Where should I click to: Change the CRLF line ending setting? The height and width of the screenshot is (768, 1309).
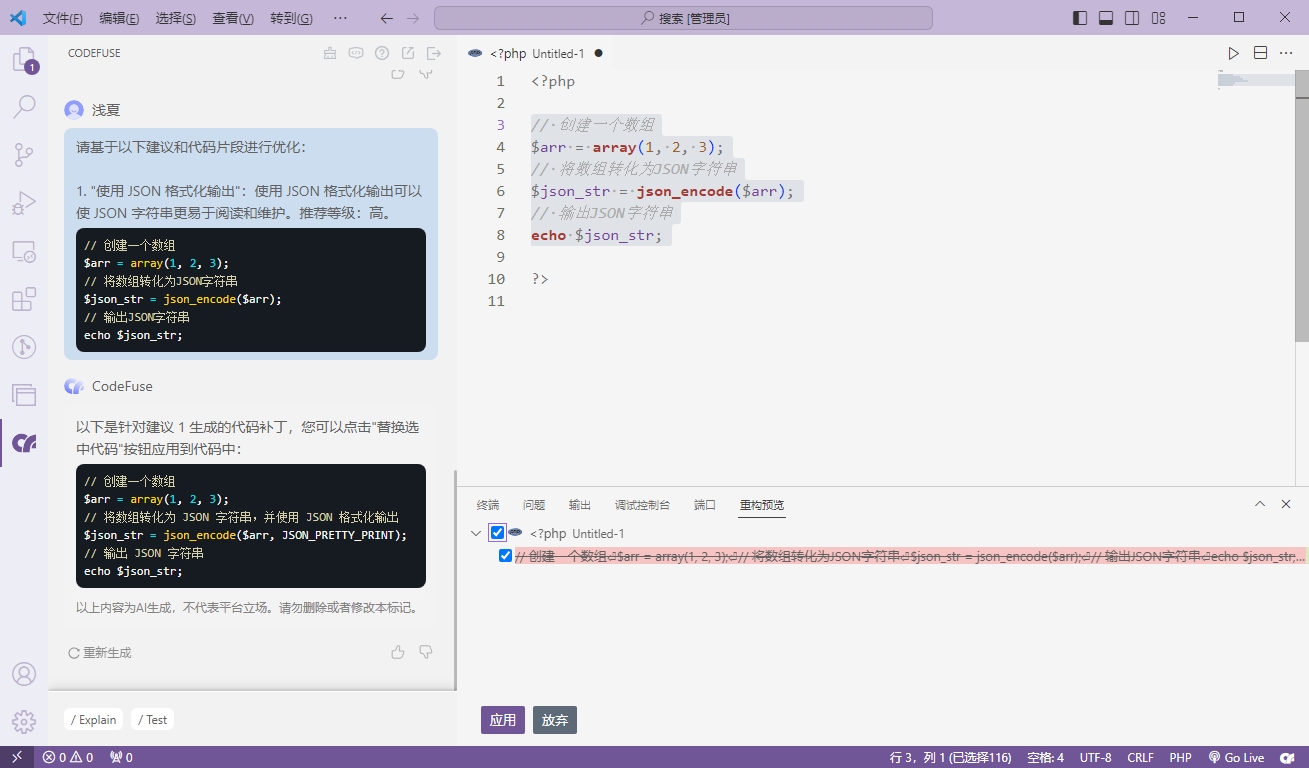point(1141,757)
